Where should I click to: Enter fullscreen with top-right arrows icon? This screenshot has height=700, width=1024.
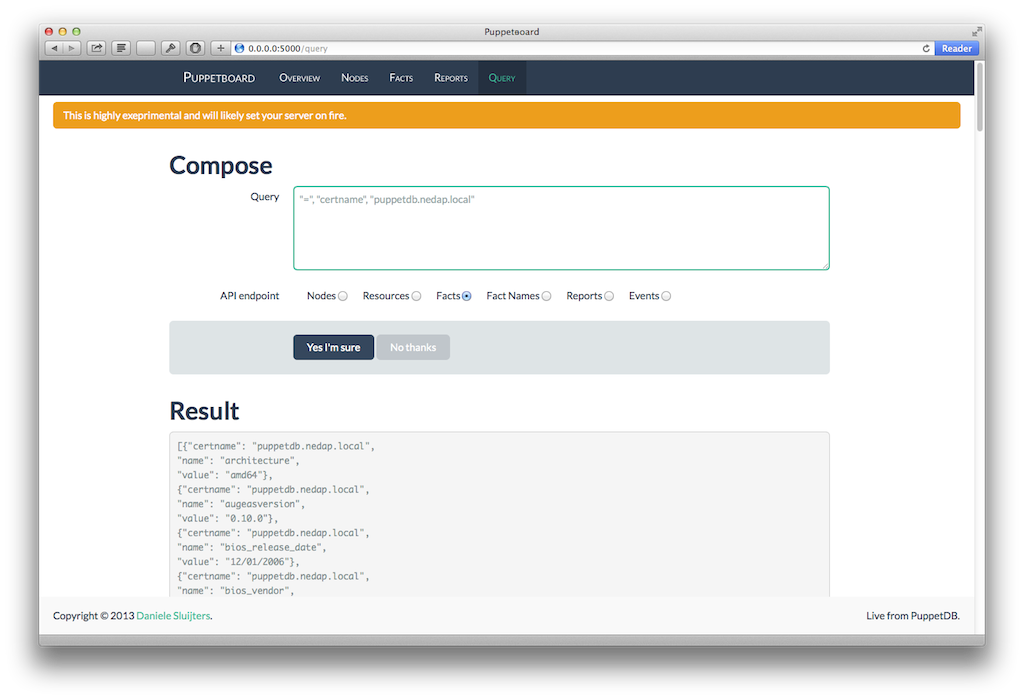point(976,32)
